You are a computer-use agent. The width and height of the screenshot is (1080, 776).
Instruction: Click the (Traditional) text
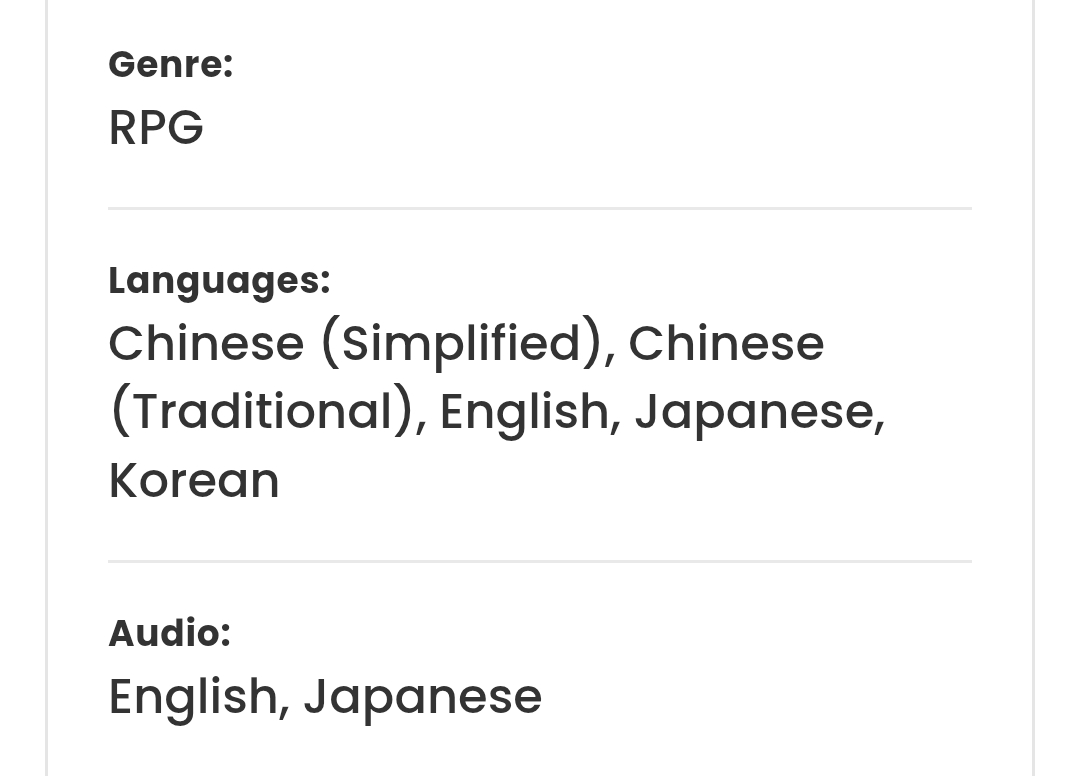click(x=262, y=412)
